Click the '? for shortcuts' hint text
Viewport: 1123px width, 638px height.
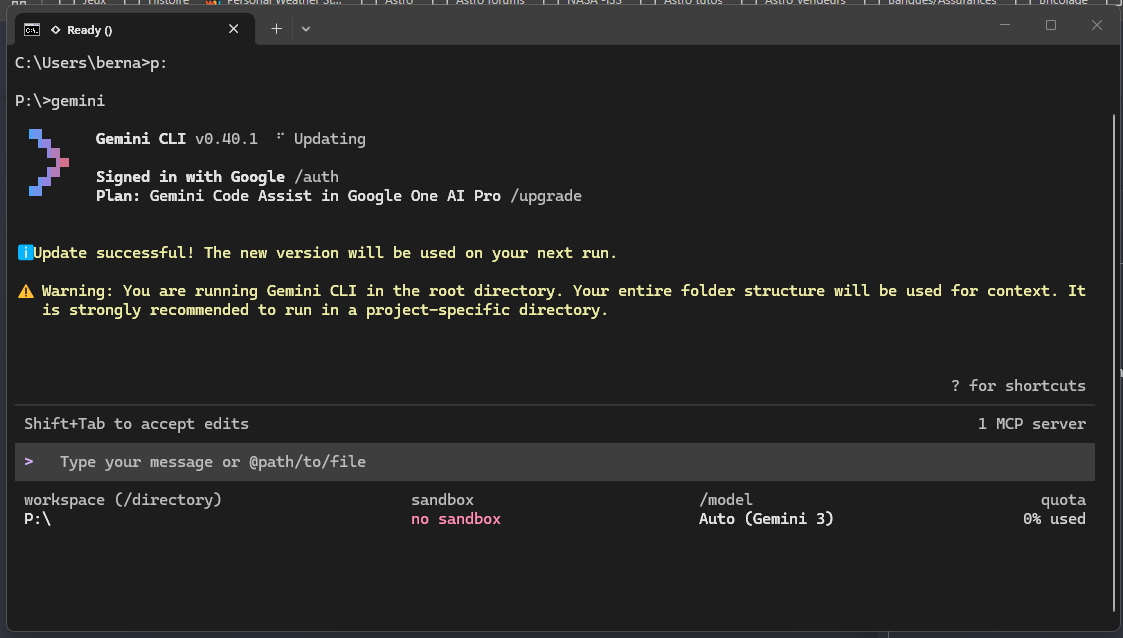pos(1018,386)
